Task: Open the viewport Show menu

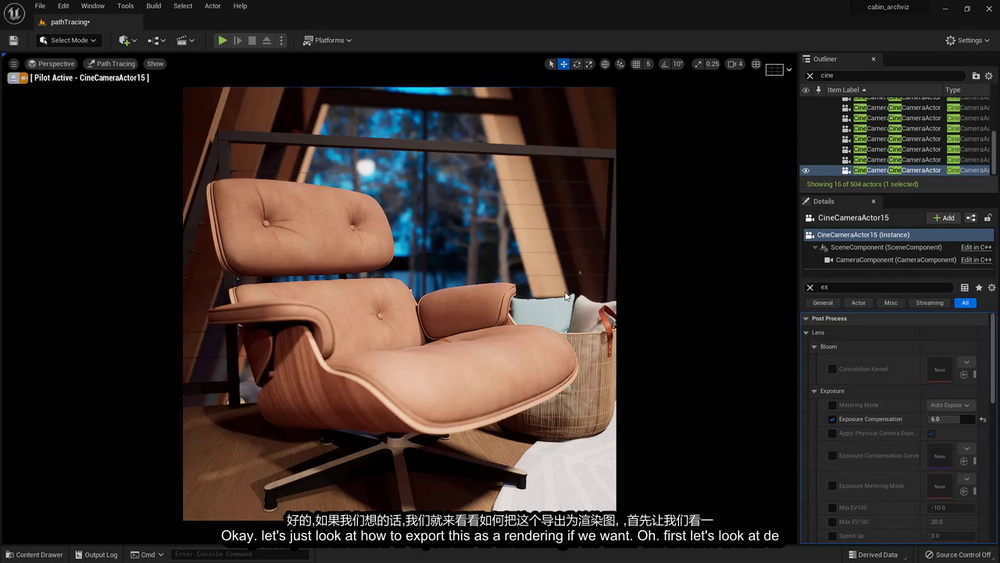Action: pyautogui.click(x=155, y=64)
